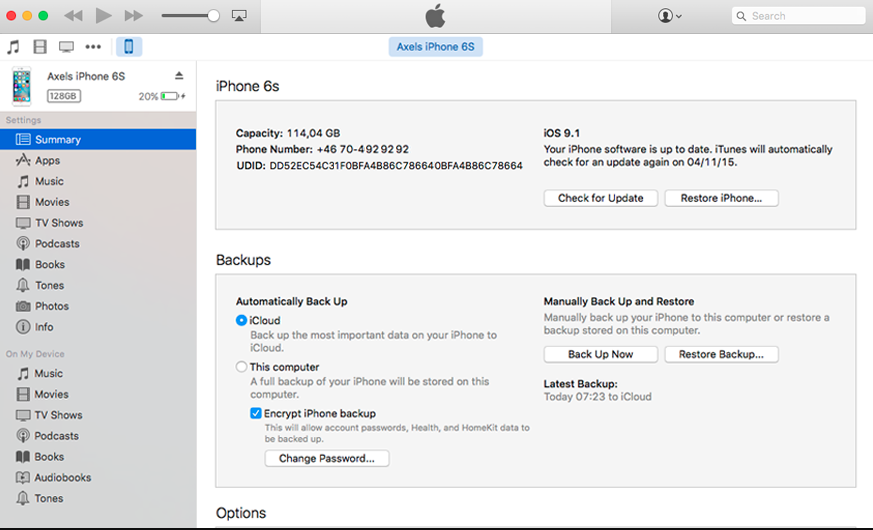Click the Search field
This screenshot has height=530, width=873.
[798, 16]
